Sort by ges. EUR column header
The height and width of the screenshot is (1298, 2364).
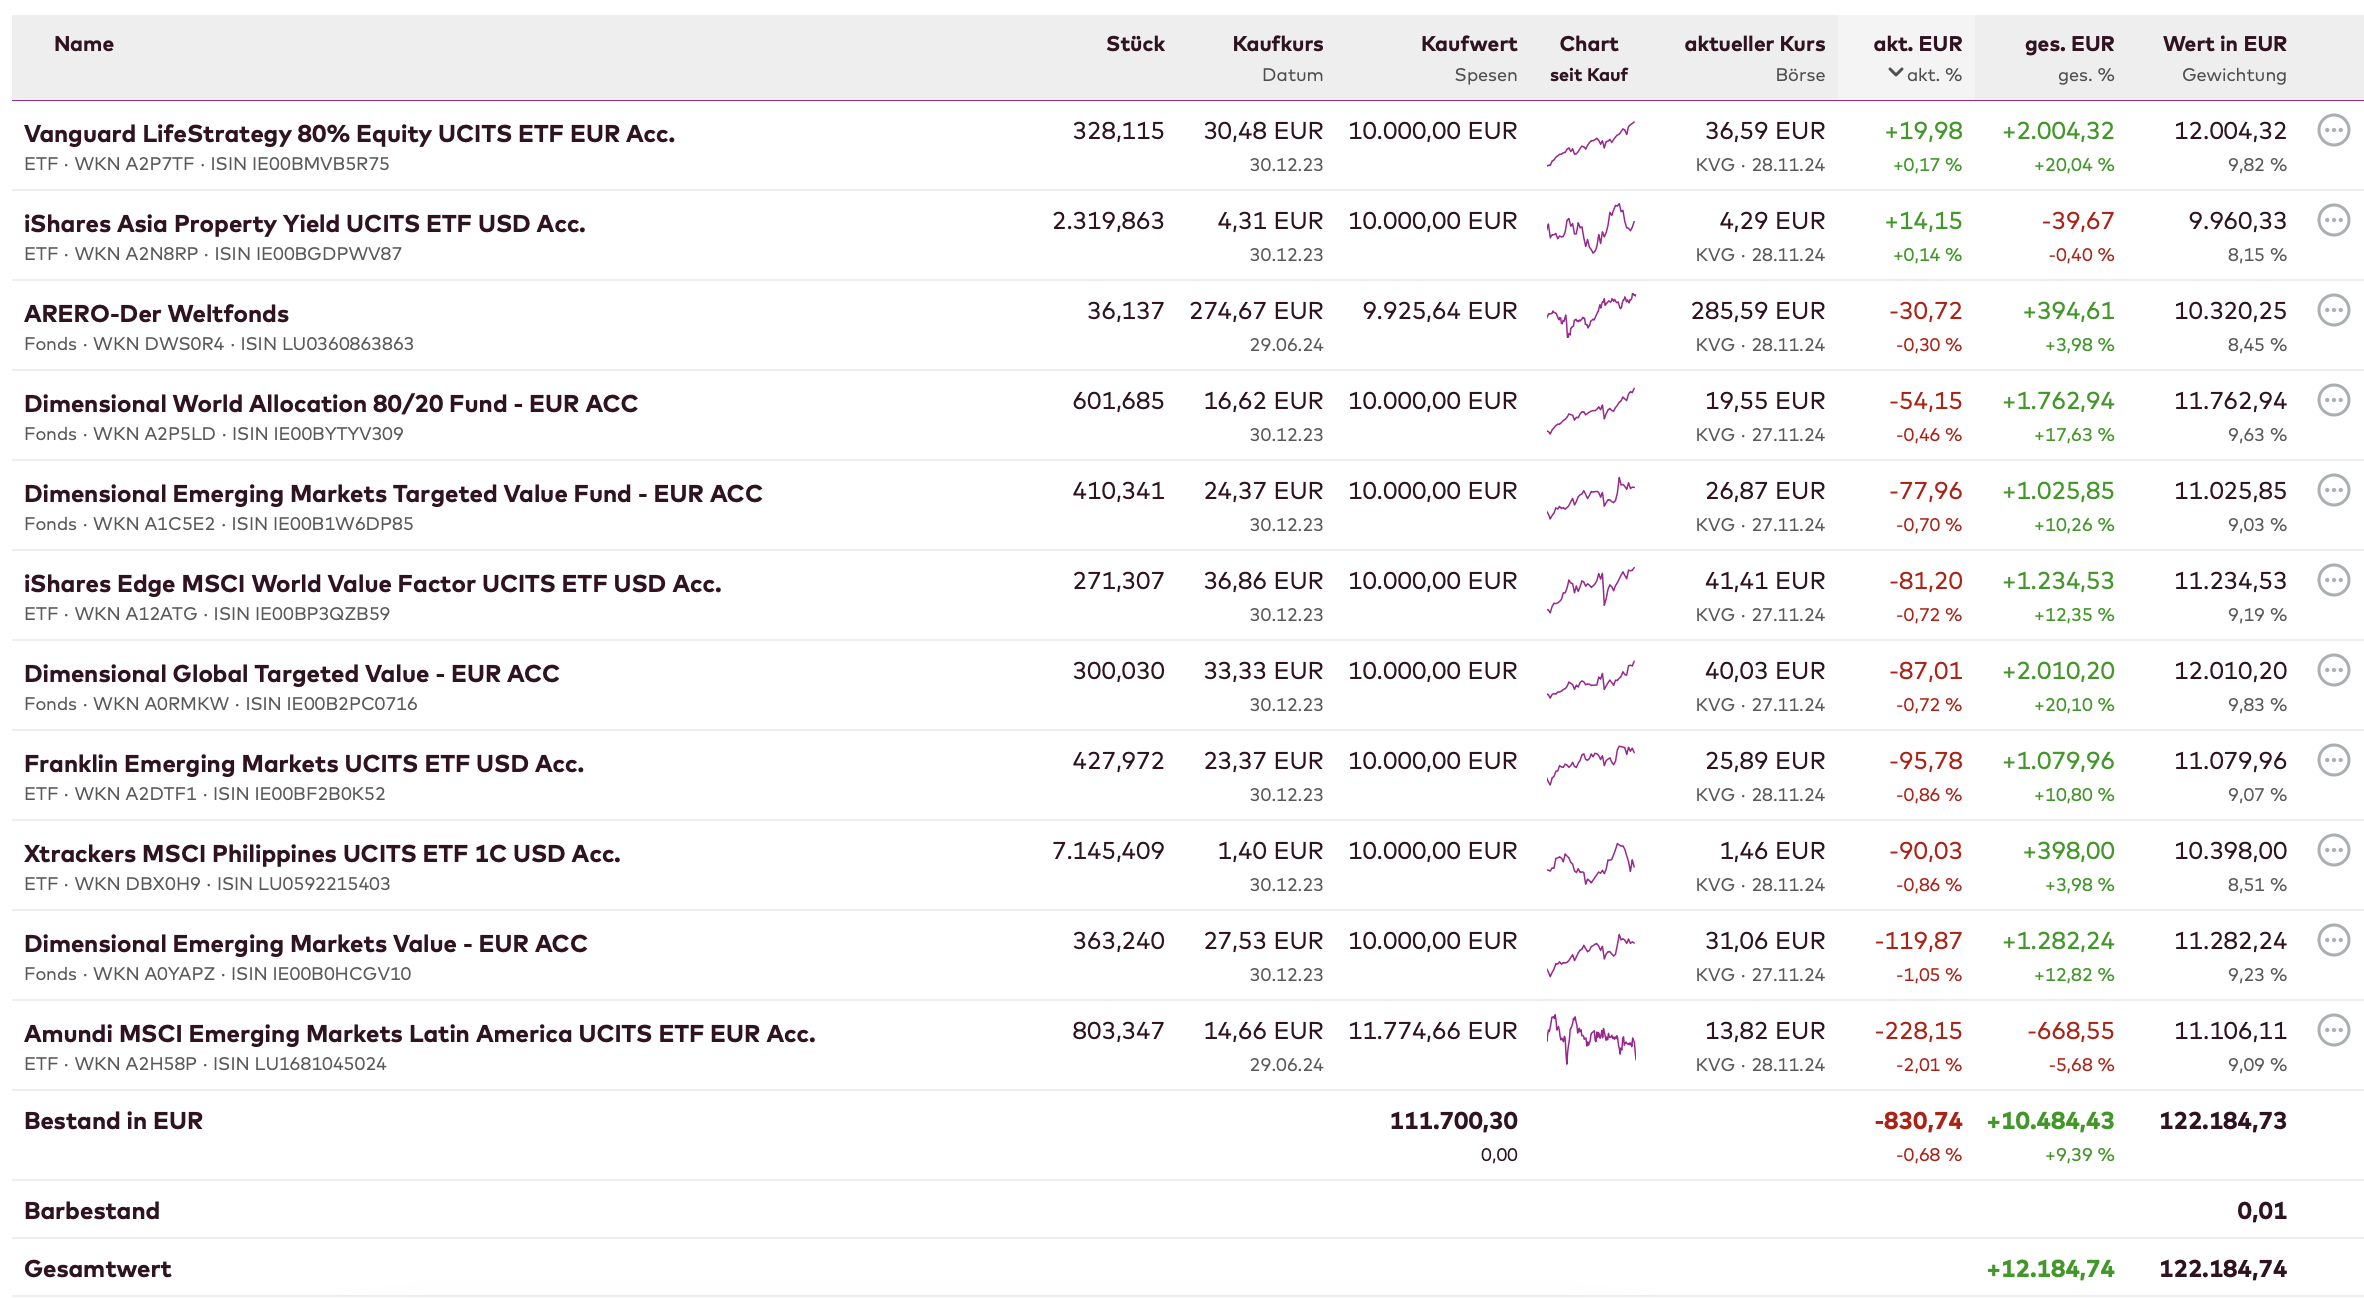pyautogui.click(x=2069, y=44)
